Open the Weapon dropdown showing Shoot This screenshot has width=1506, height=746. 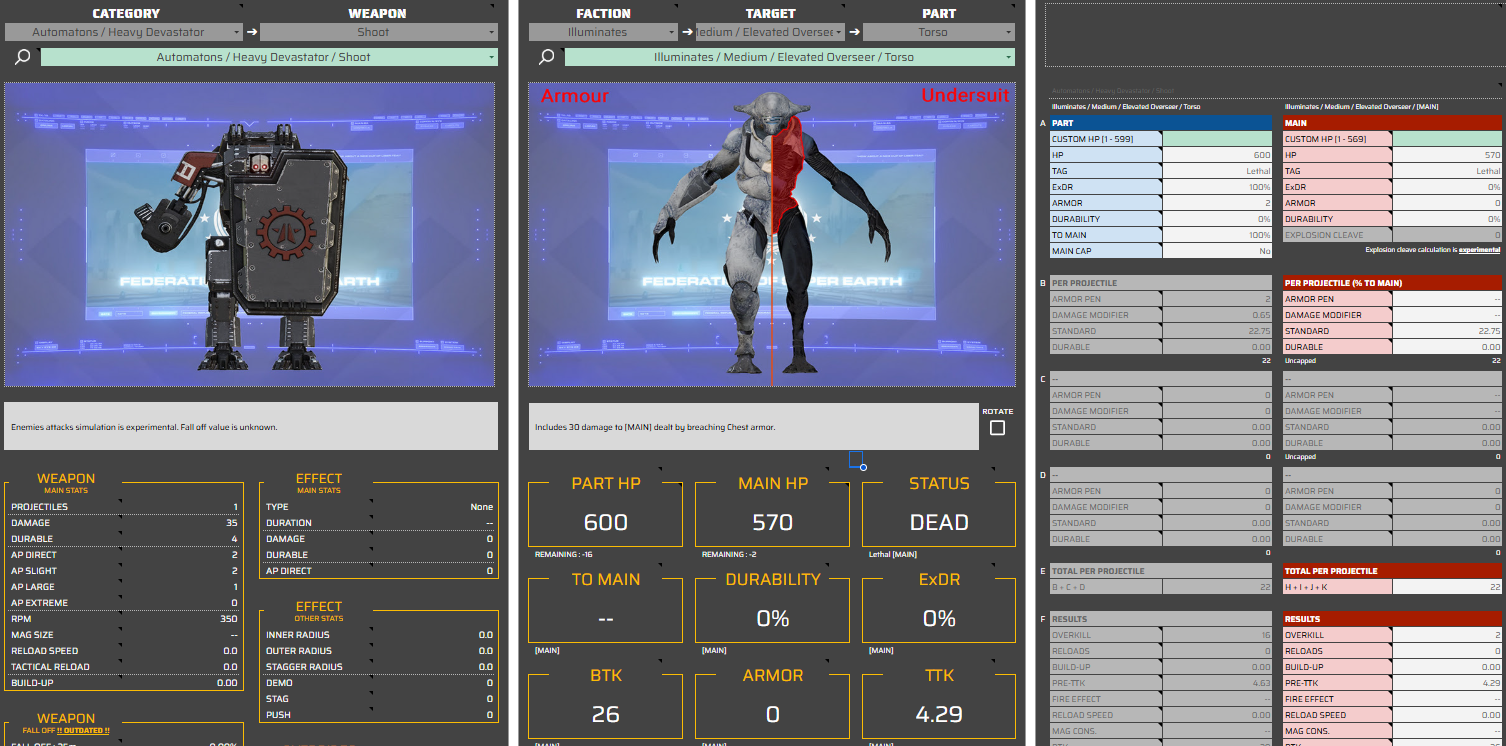click(378, 32)
